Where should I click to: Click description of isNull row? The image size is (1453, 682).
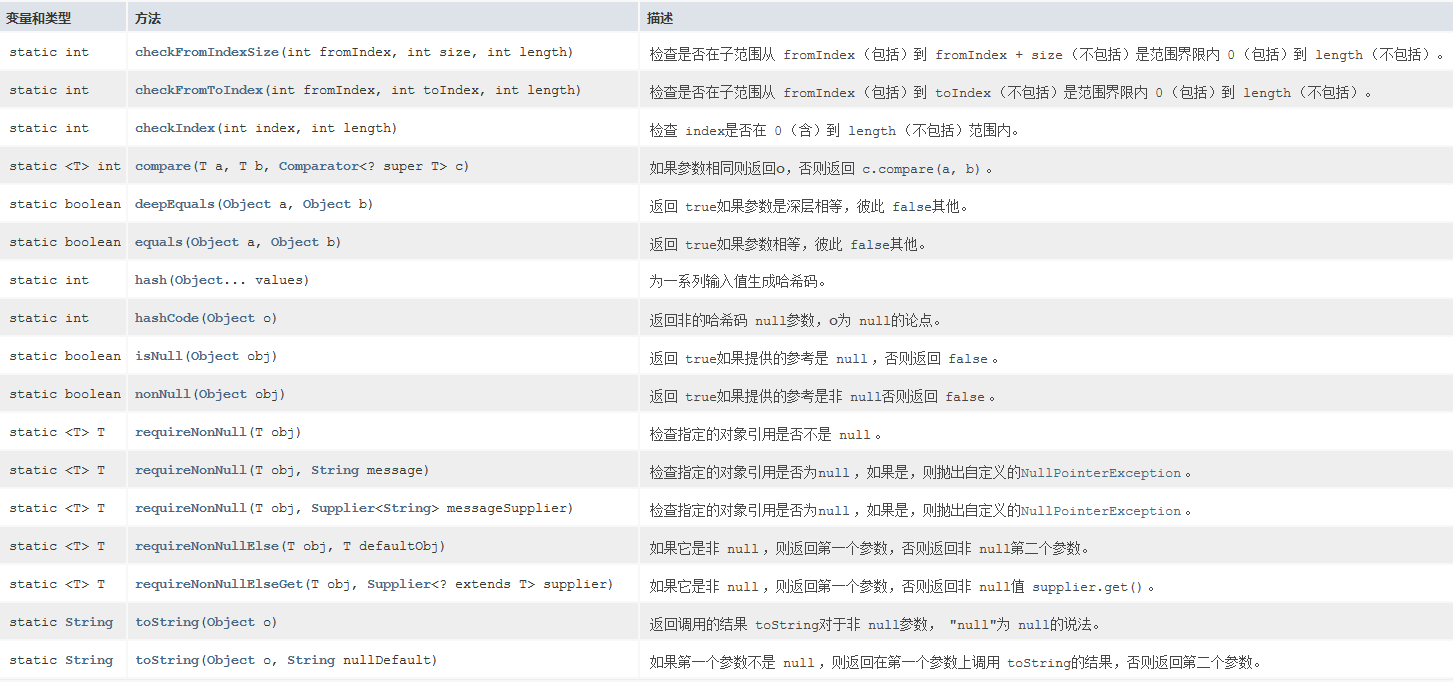(x=825, y=358)
